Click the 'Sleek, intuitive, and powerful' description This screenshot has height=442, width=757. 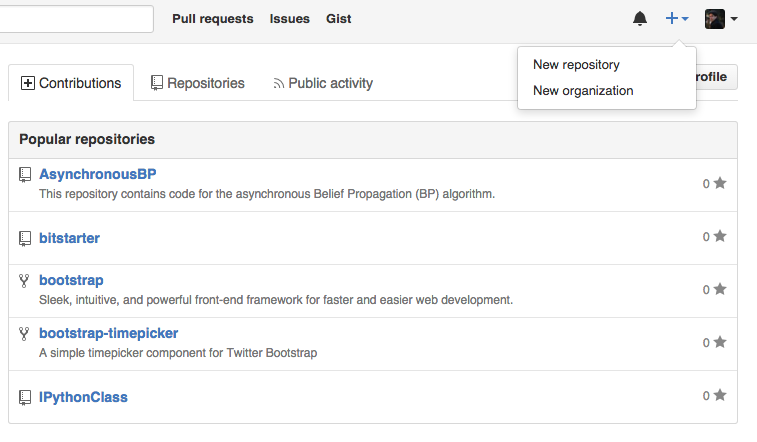(276, 300)
